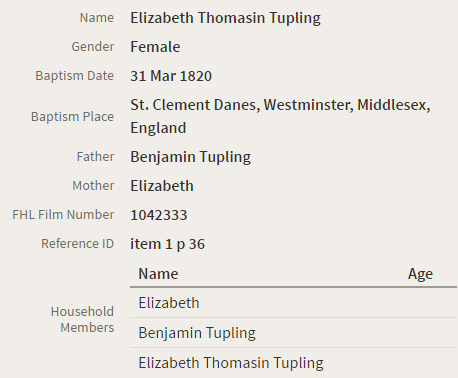This screenshot has width=458, height=378.
Task: Click FHL film number 1042333
Action: point(159,215)
